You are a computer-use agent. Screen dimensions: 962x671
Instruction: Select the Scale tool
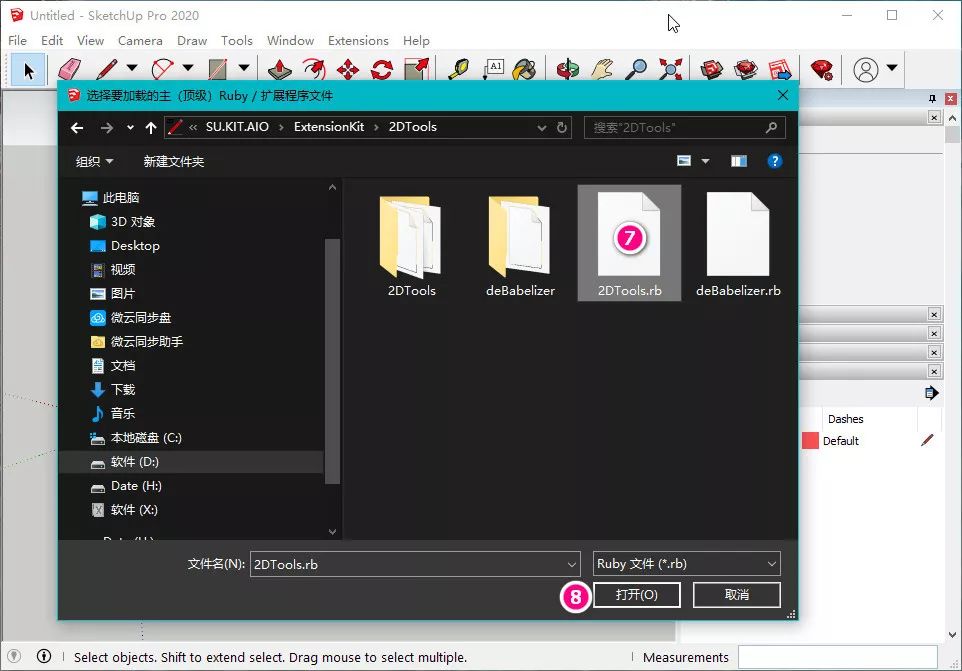tap(416, 69)
